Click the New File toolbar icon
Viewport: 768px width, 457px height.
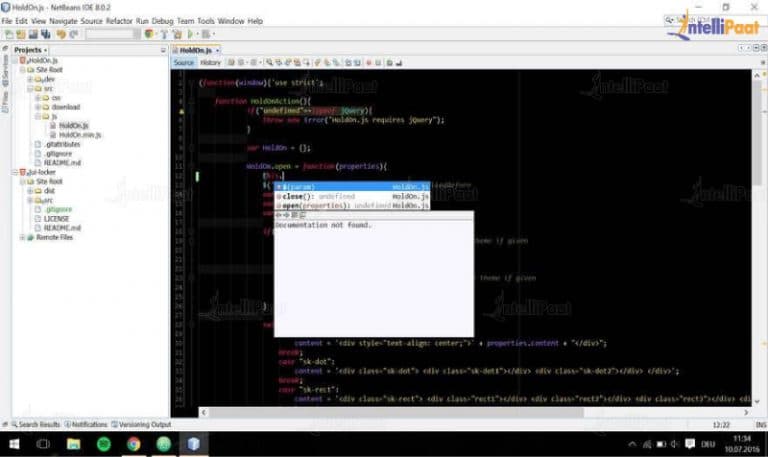(9, 34)
